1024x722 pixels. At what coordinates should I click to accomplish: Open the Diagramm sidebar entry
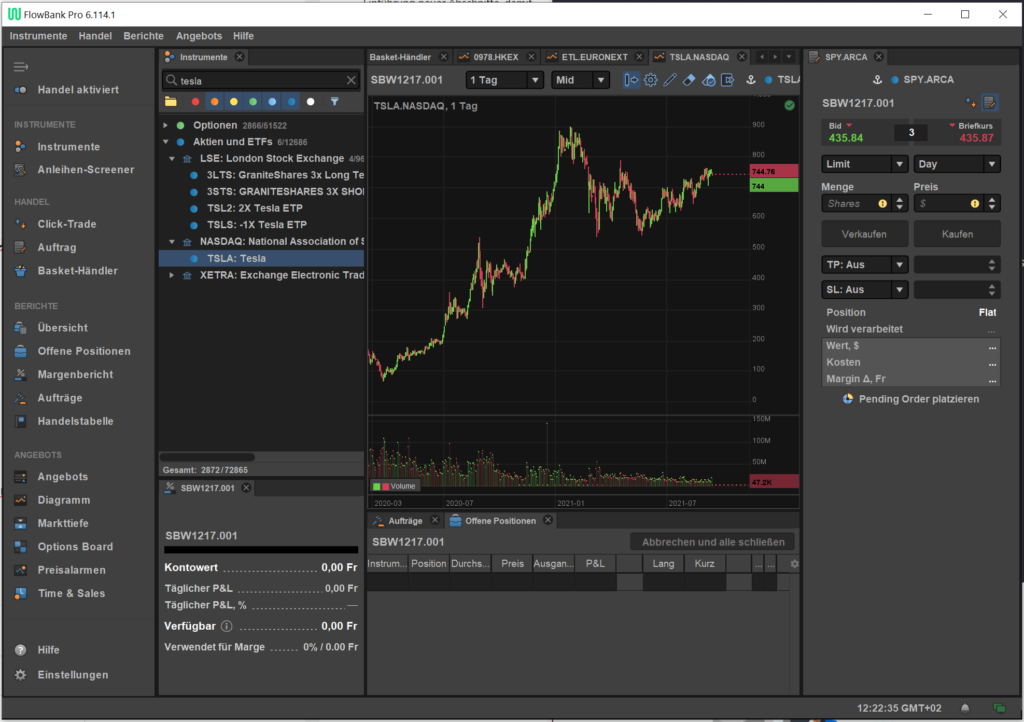pyautogui.click(x=63, y=501)
